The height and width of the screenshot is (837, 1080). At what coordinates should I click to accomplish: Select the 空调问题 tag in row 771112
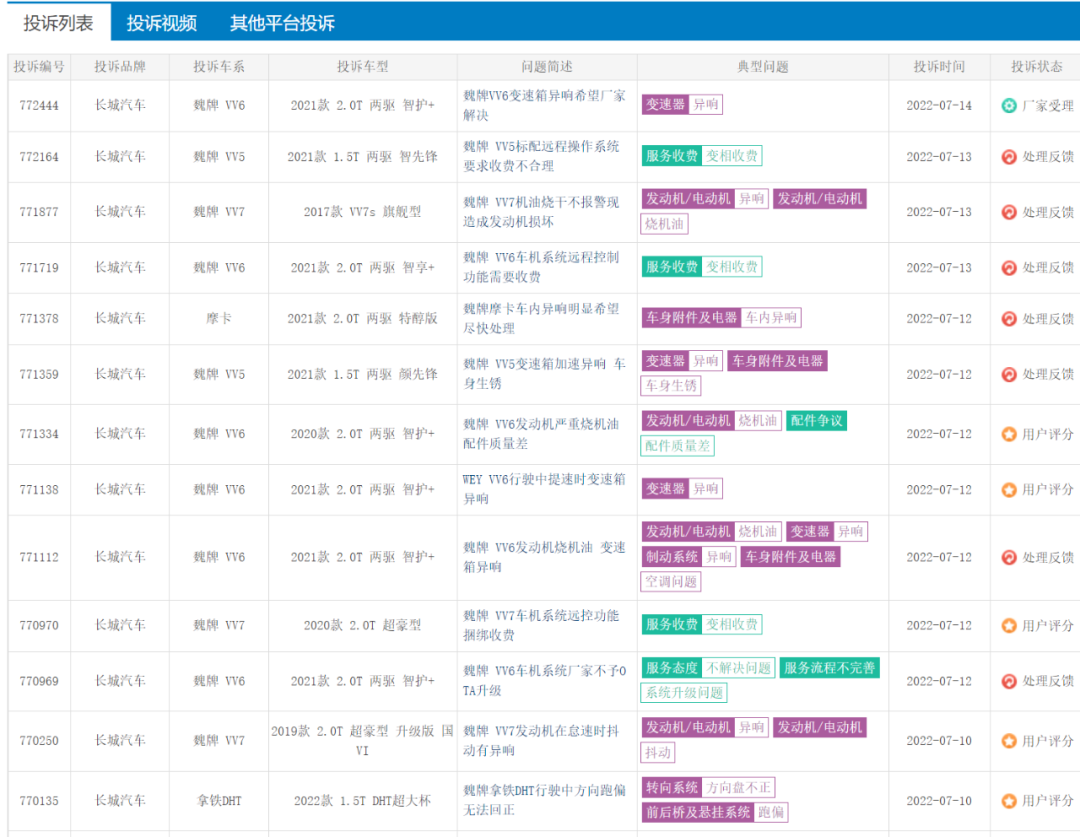click(x=671, y=582)
